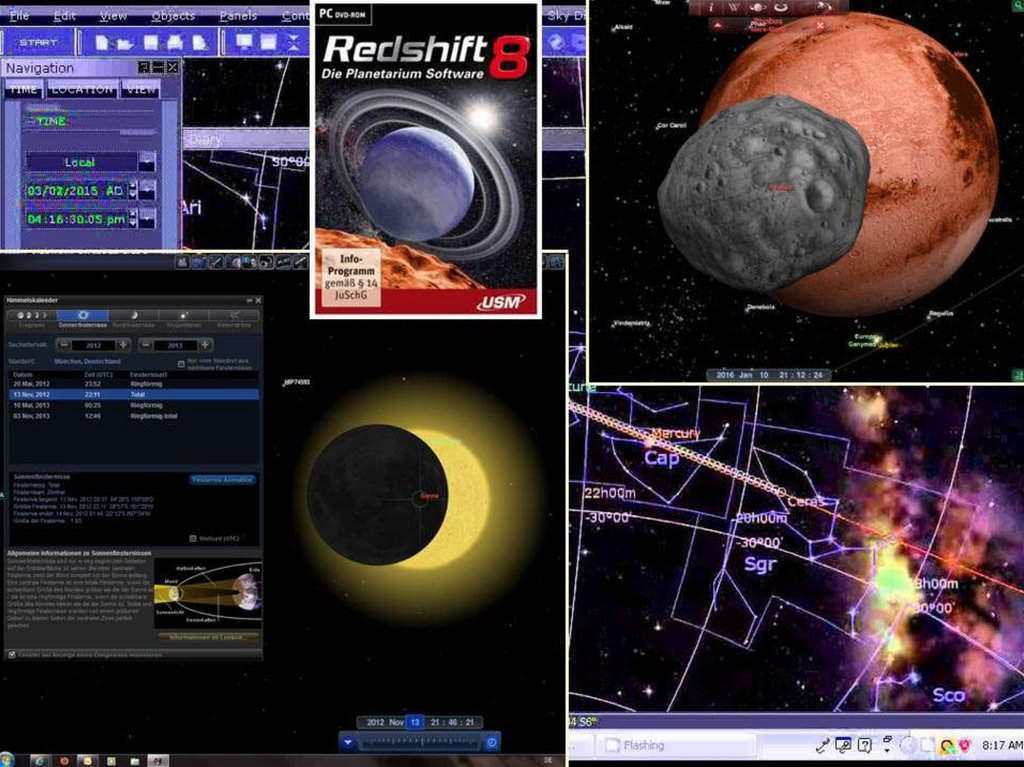Image resolution: width=1024 pixels, height=767 pixels.
Task: Select the conjunctions tab icon in Himmelskalender
Action: 184,318
